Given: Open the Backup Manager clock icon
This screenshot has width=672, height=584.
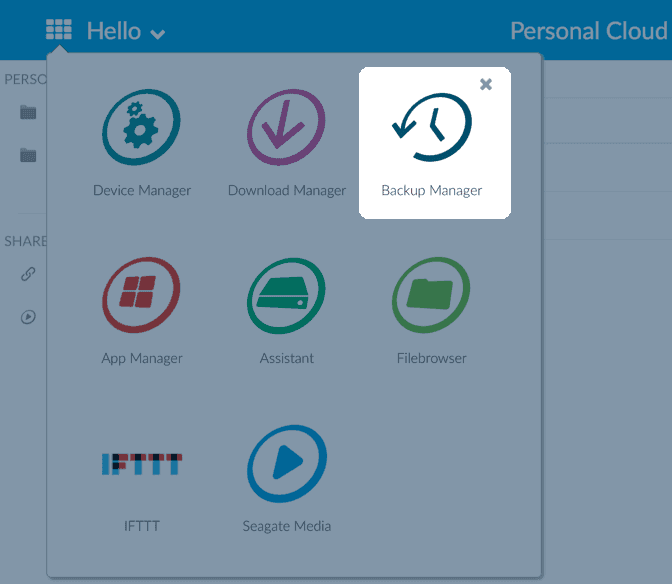Looking at the screenshot, I should point(432,127).
